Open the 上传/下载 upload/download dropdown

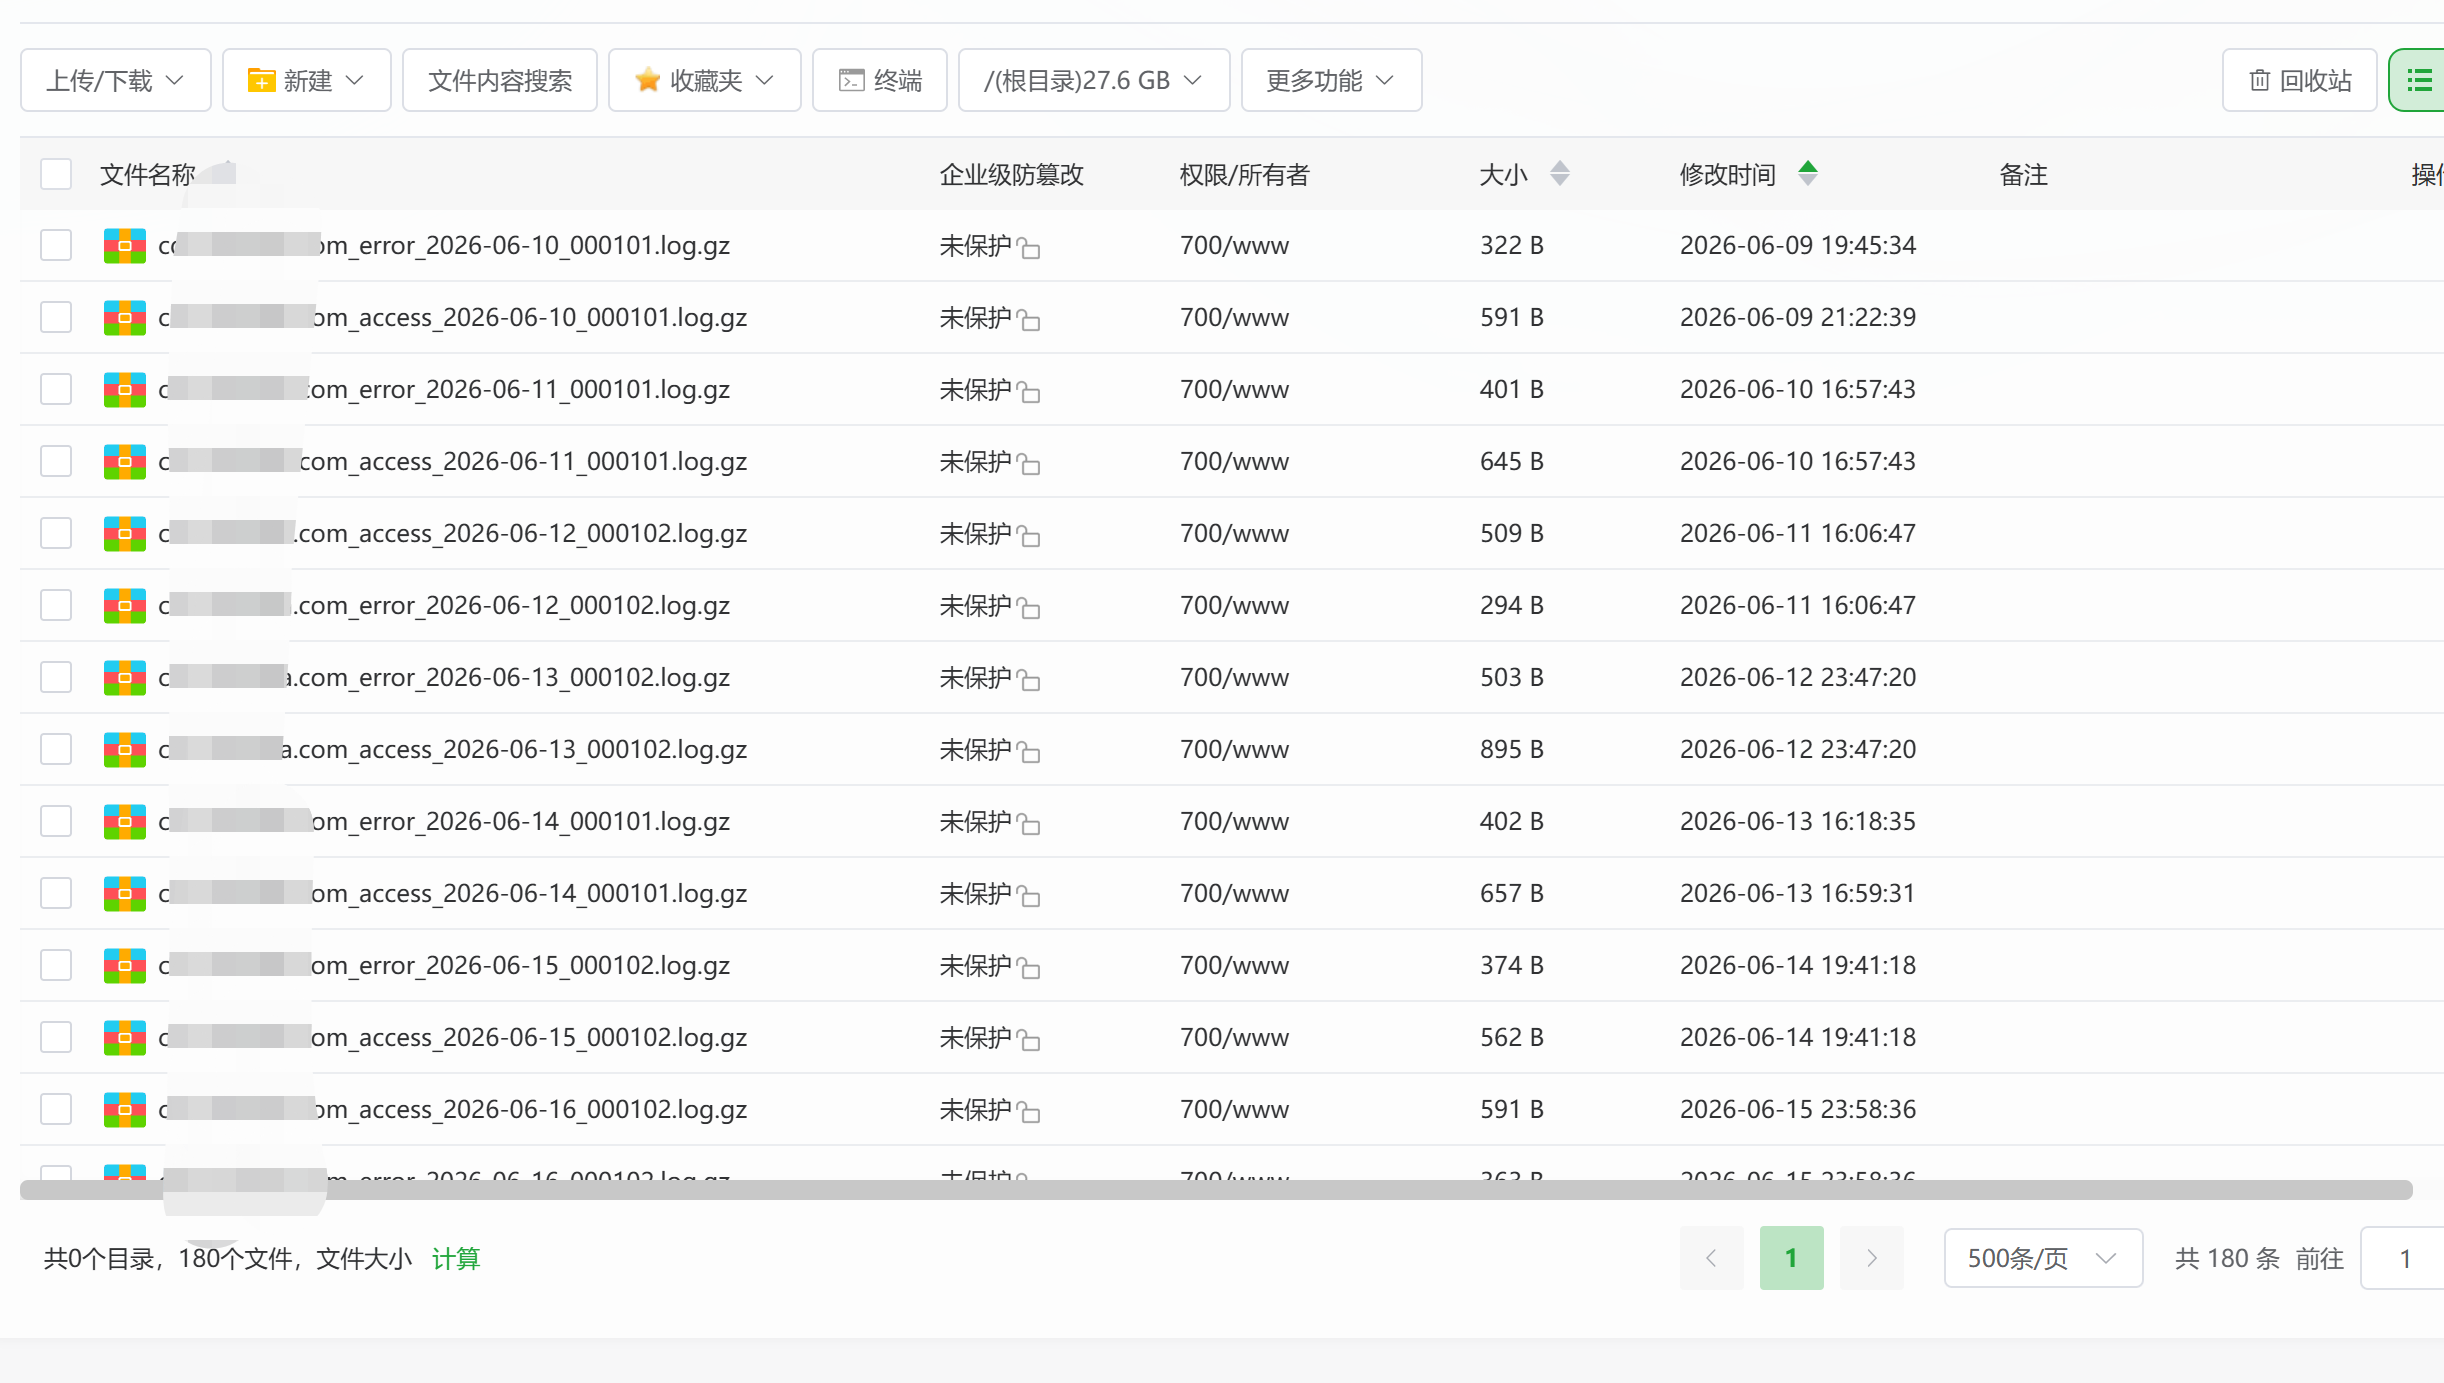point(116,80)
